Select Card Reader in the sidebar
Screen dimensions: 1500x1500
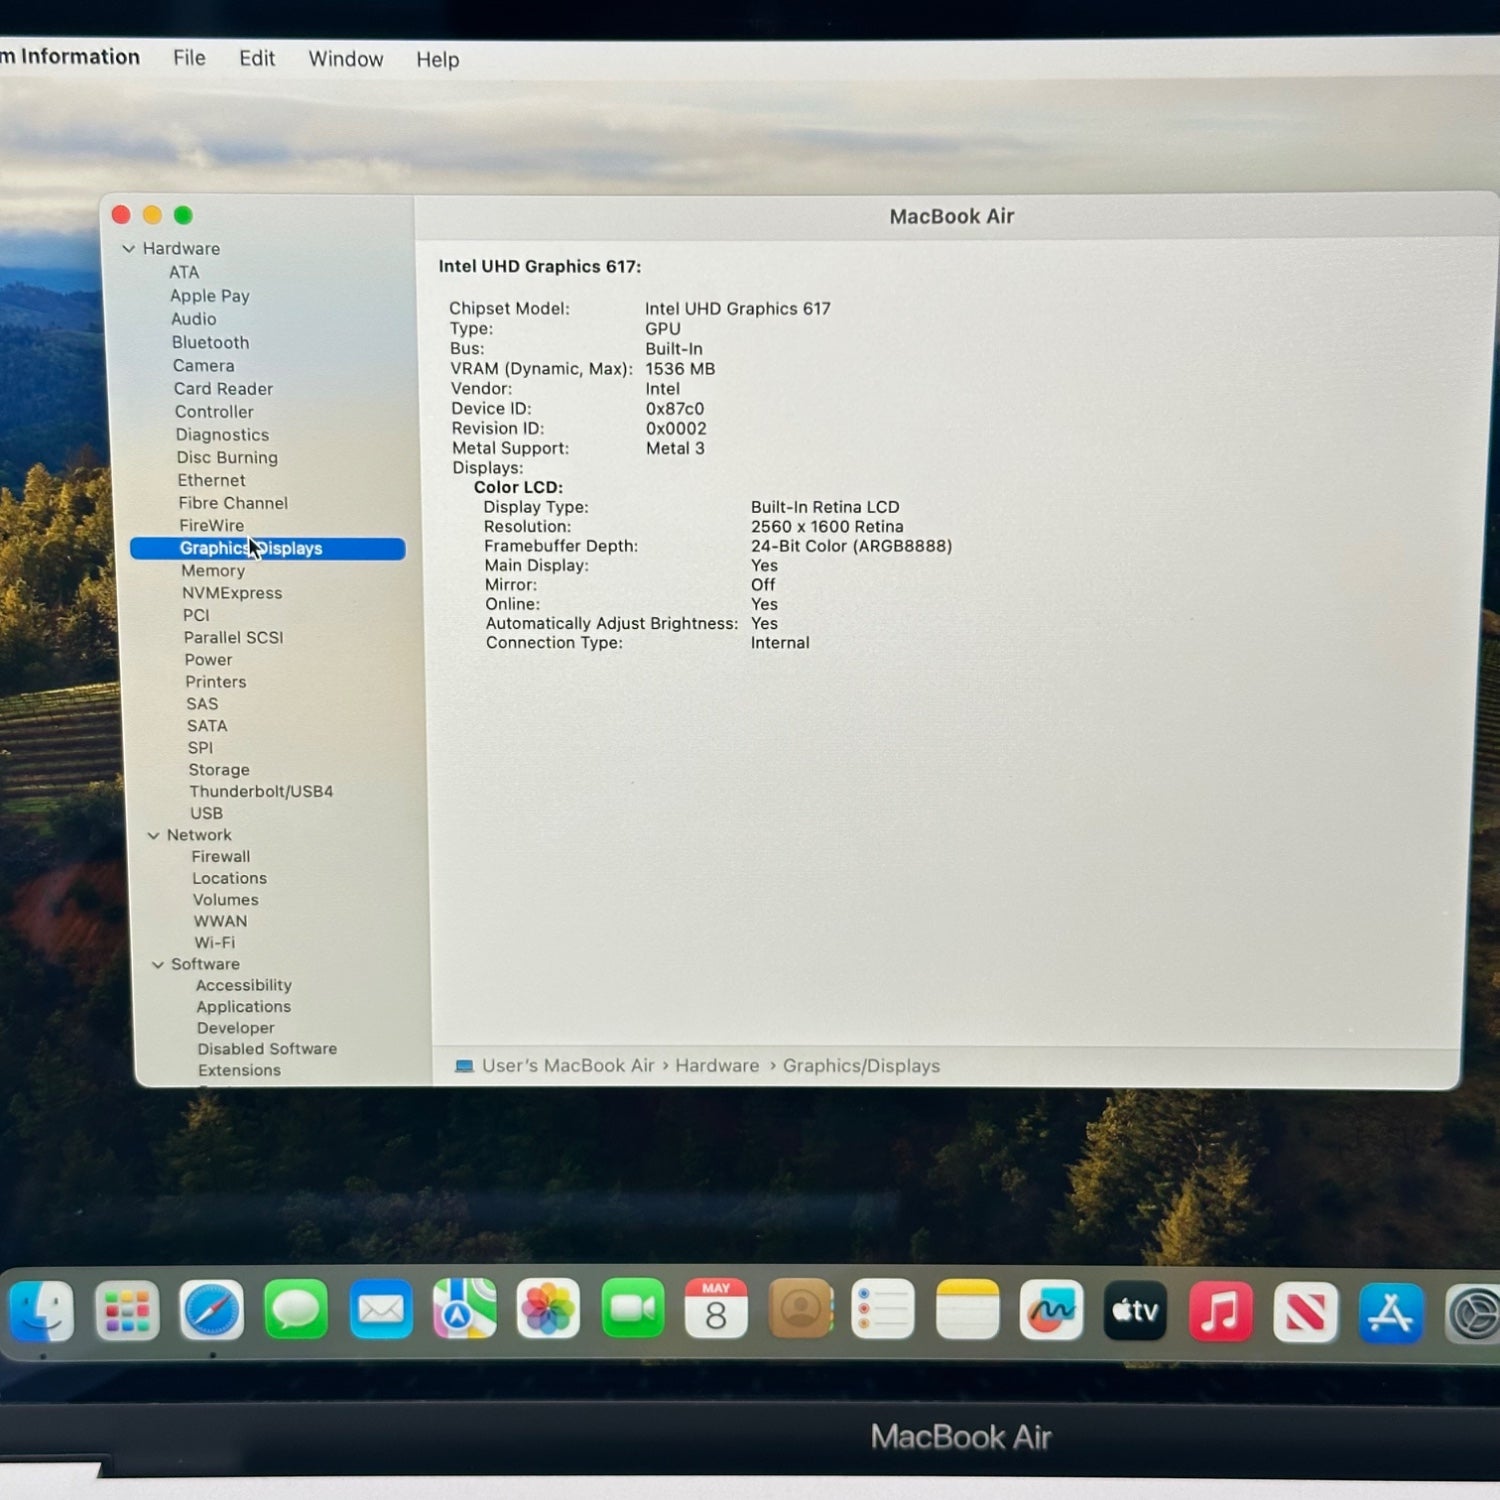[x=223, y=389]
